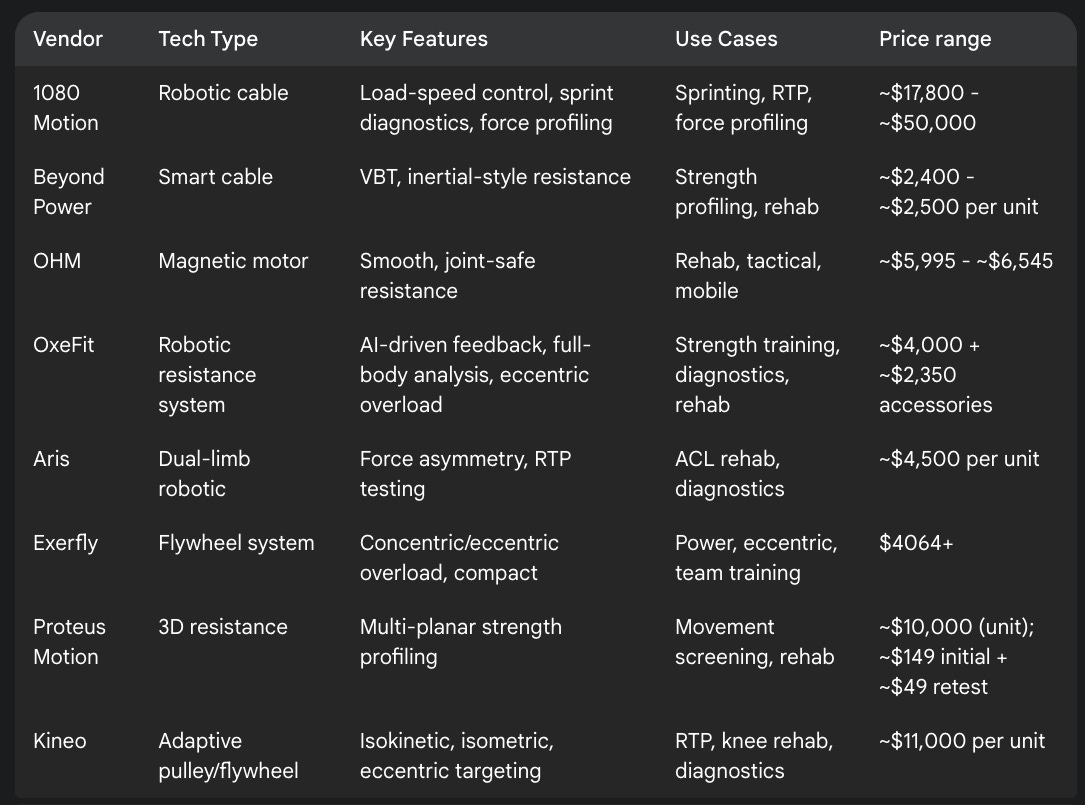Click the Magnetic motor tech type cell

[x=233, y=261]
